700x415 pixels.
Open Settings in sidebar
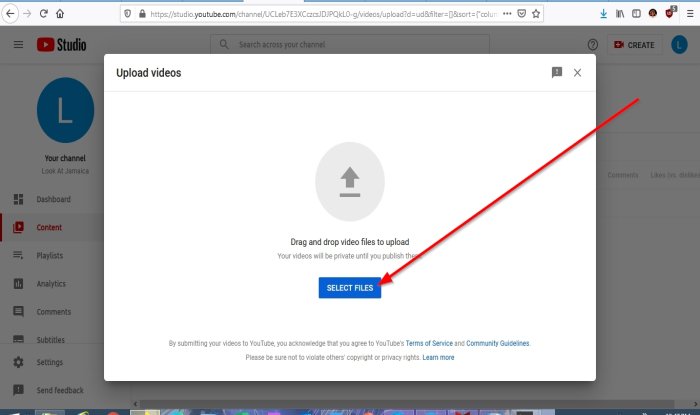52,362
